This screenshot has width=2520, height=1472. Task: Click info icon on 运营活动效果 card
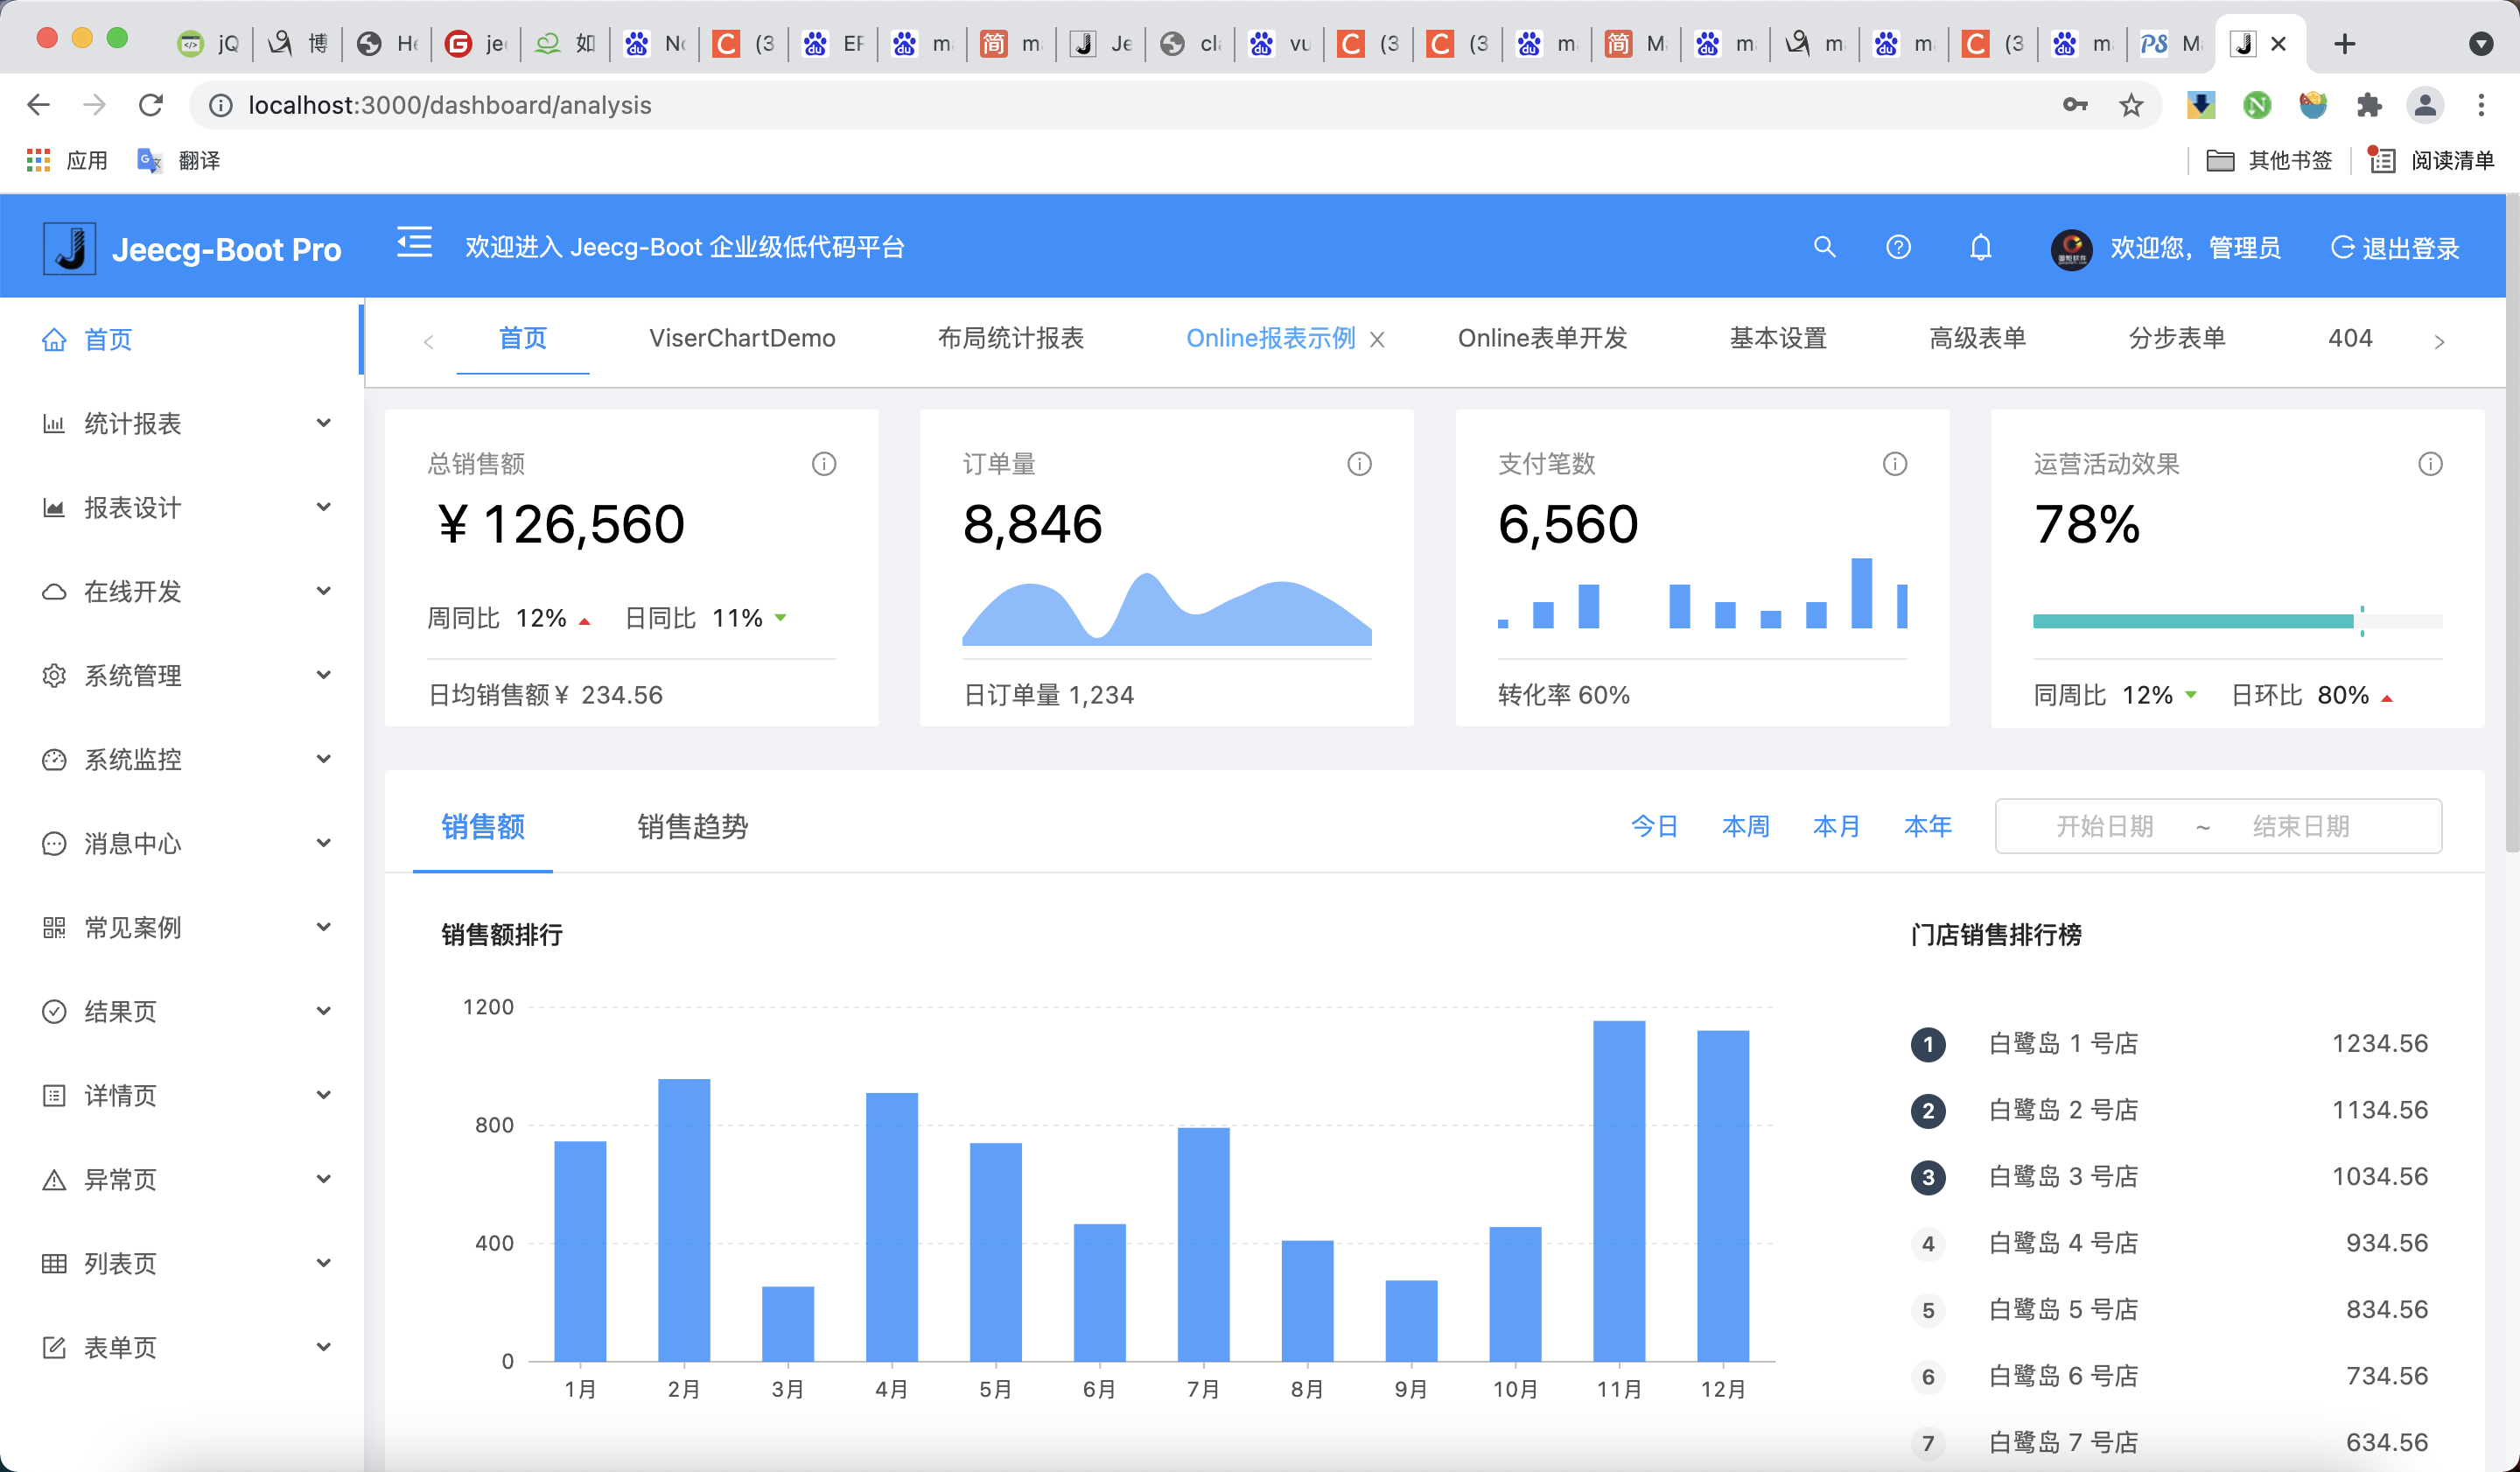point(2430,464)
